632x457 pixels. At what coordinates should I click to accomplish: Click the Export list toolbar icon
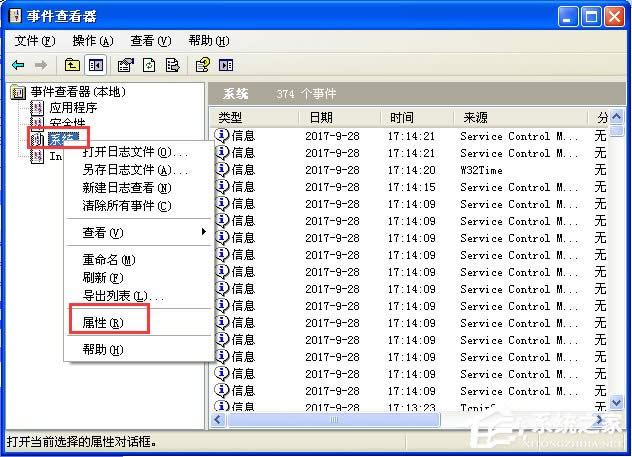click(x=173, y=65)
